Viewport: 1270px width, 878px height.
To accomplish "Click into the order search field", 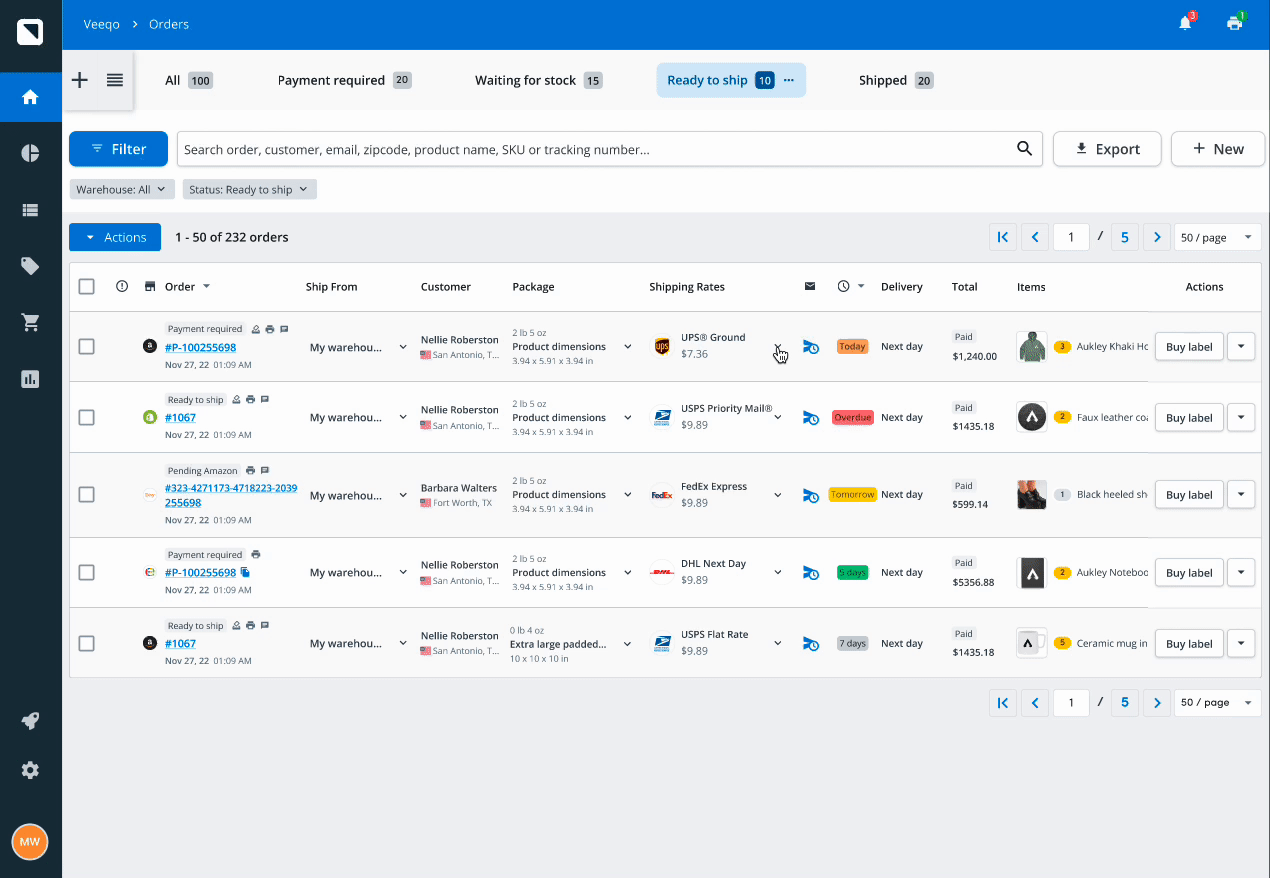I will click(x=595, y=149).
